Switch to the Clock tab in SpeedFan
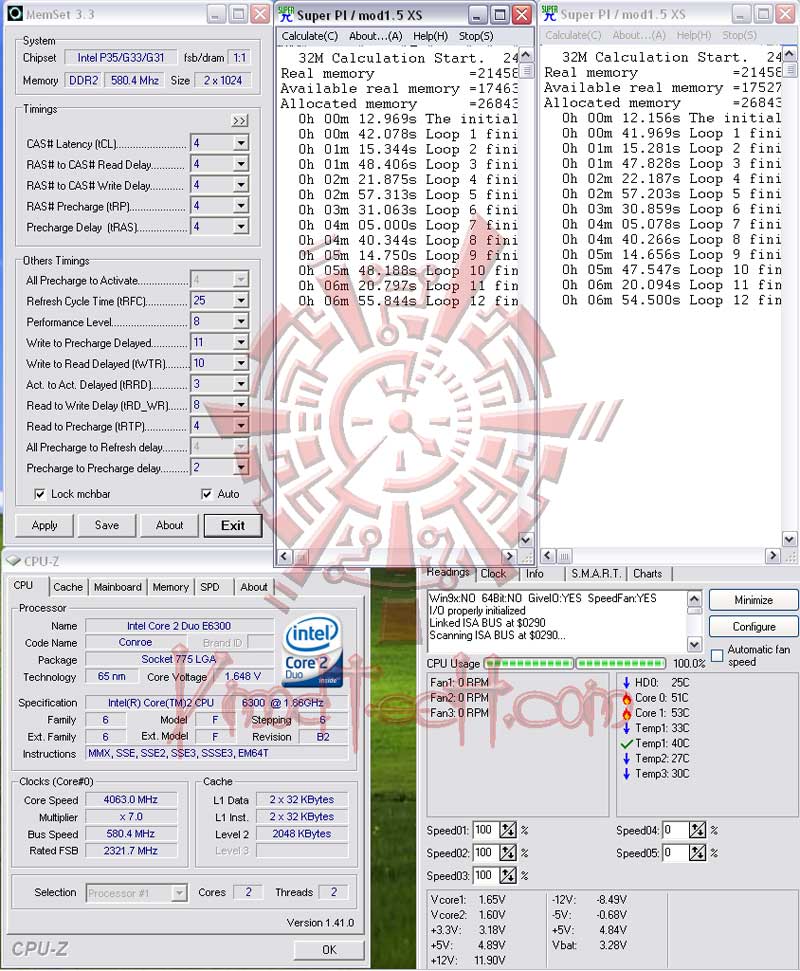800x971 pixels. coord(493,574)
